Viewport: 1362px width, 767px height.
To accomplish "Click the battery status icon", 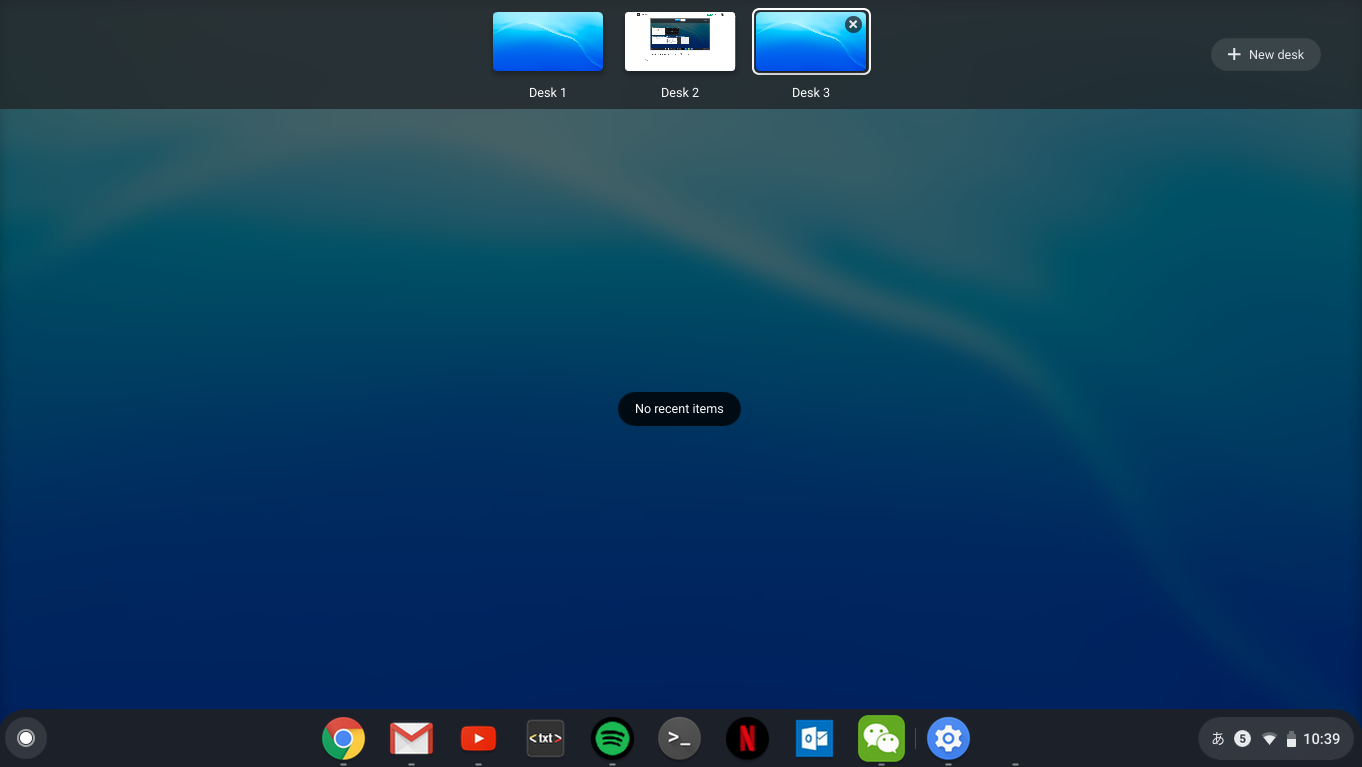I will [x=1291, y=739].
